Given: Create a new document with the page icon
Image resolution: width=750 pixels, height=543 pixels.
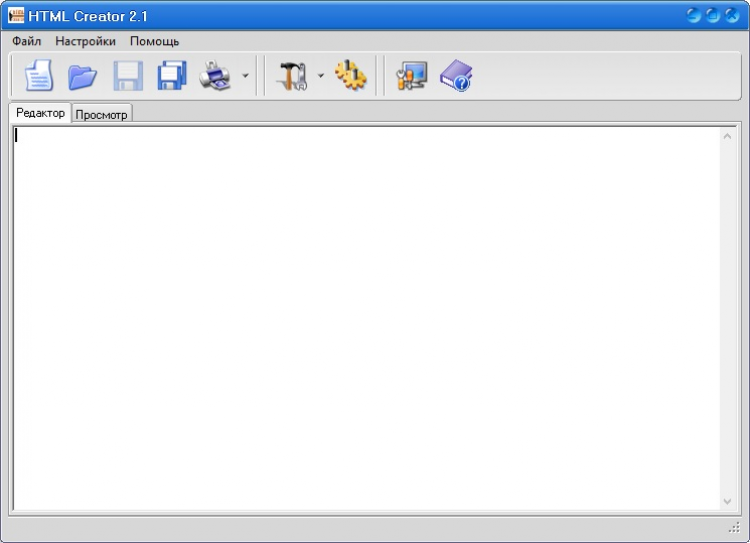Looking at the screenshot, I should (39, 75).
